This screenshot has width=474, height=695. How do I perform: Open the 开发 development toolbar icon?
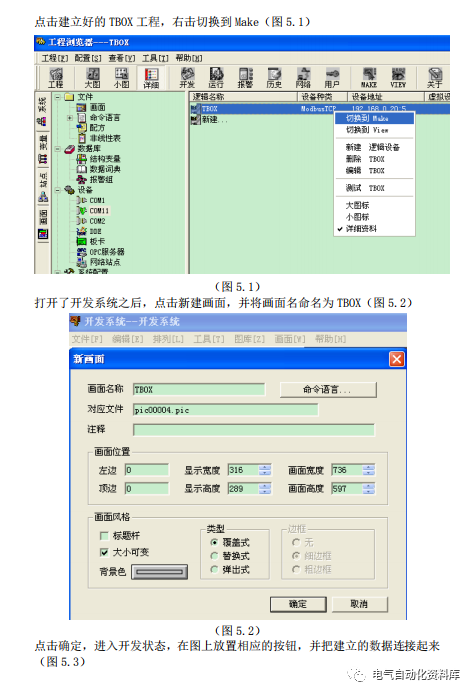187,78
